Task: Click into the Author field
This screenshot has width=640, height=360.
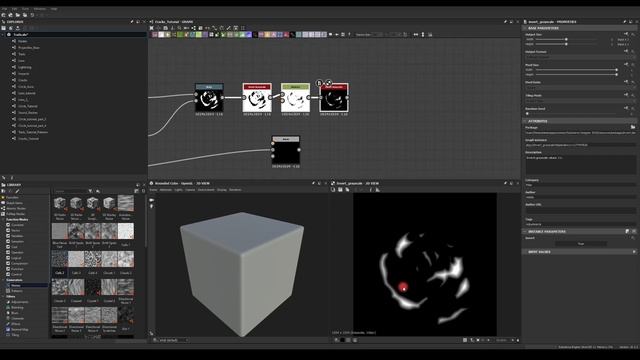Action: [x=580, y=198]
